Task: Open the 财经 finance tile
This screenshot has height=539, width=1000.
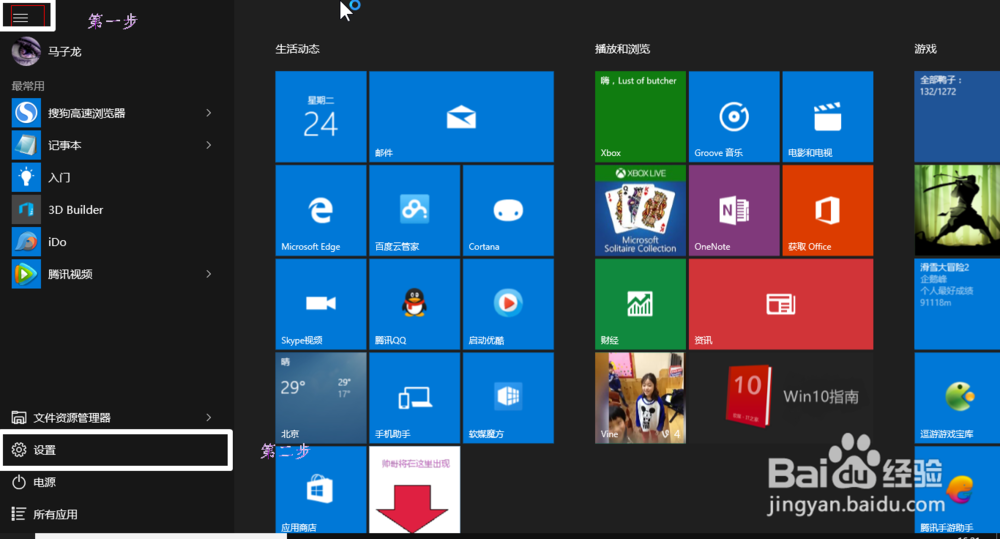Action: [x=640, y=304]
